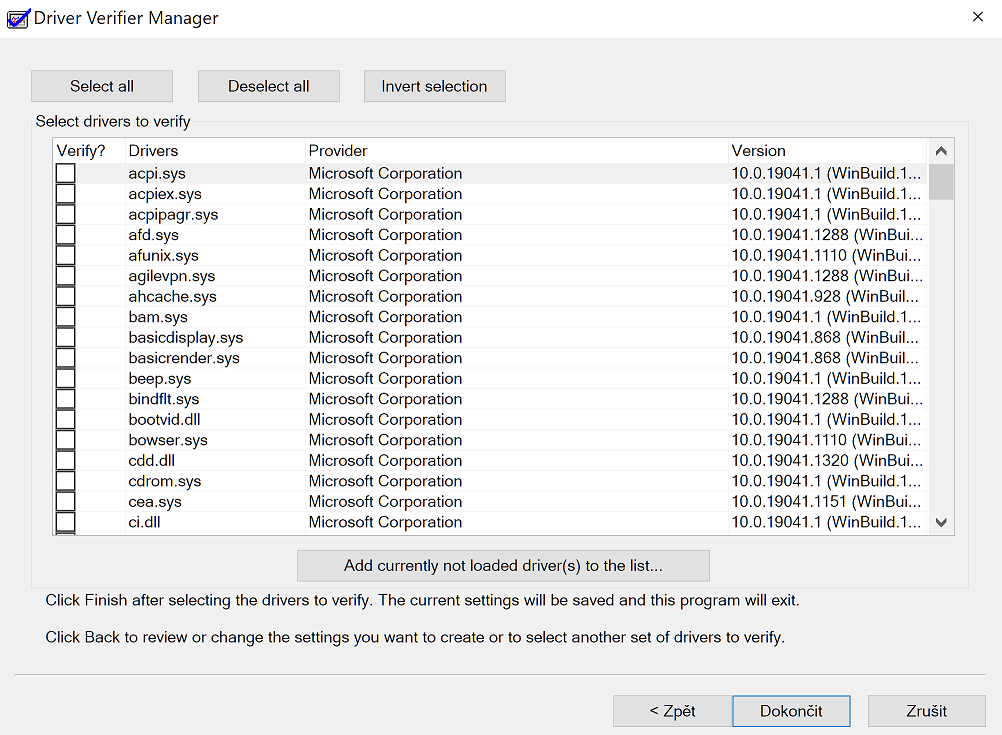Mark beep.sys for verification
This screenshot has width=1002, height=735.
point(65,379)
